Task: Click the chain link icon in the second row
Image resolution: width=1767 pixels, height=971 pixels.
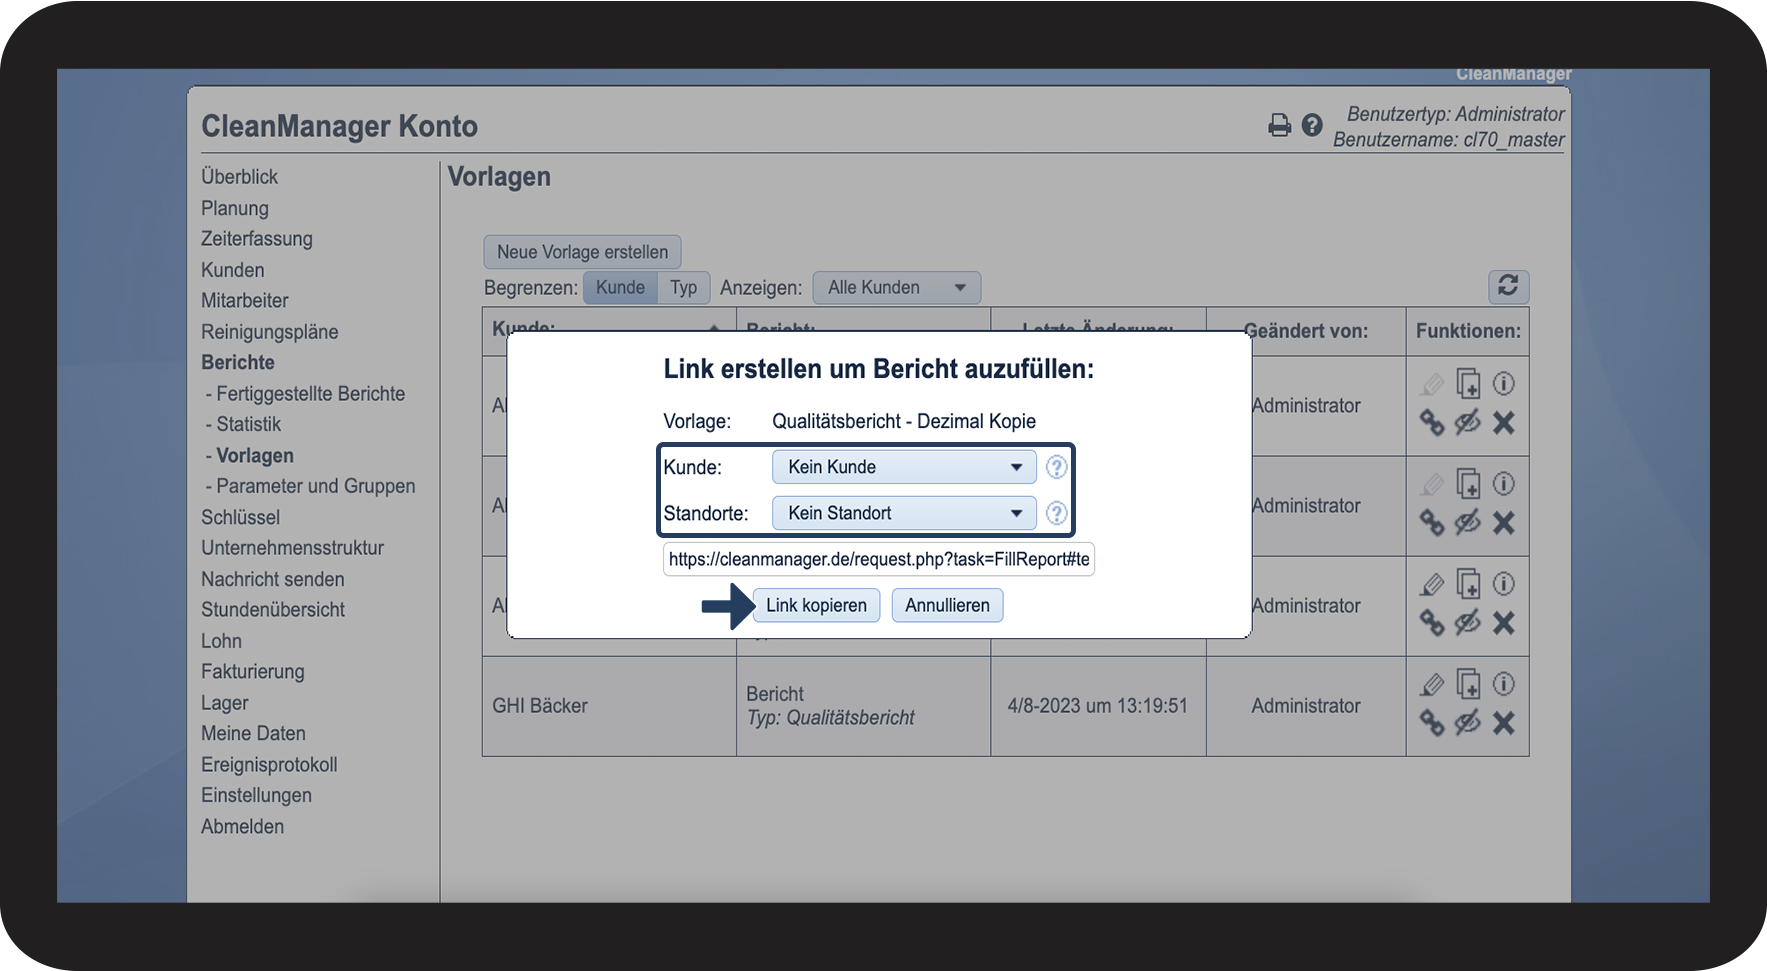Action: tap(1432, 523)
